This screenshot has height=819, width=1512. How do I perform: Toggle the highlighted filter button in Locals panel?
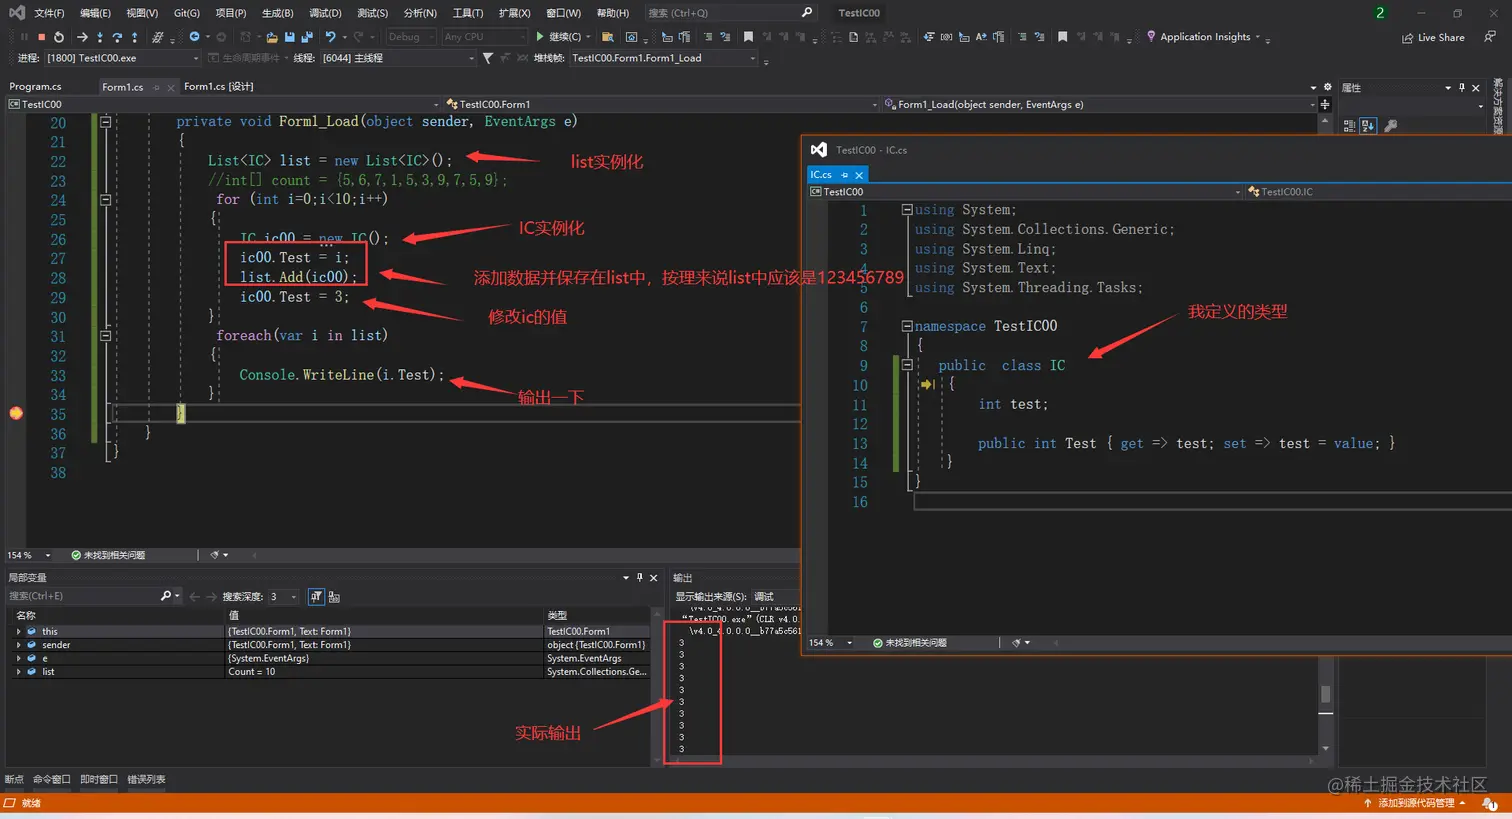click(x=316, y=596)
